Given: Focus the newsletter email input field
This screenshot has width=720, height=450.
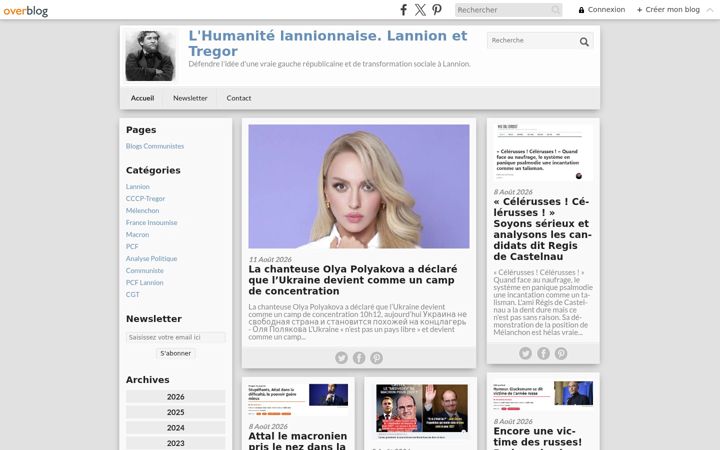Looking at the screenshot, I should (175, 337).
